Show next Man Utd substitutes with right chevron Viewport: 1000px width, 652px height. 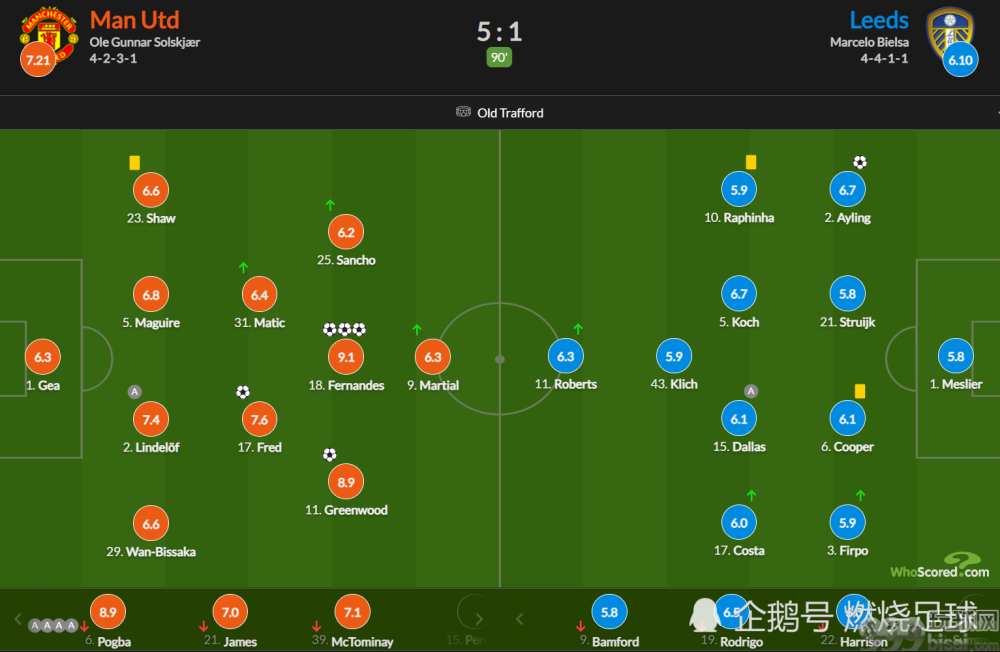point(479,619)
